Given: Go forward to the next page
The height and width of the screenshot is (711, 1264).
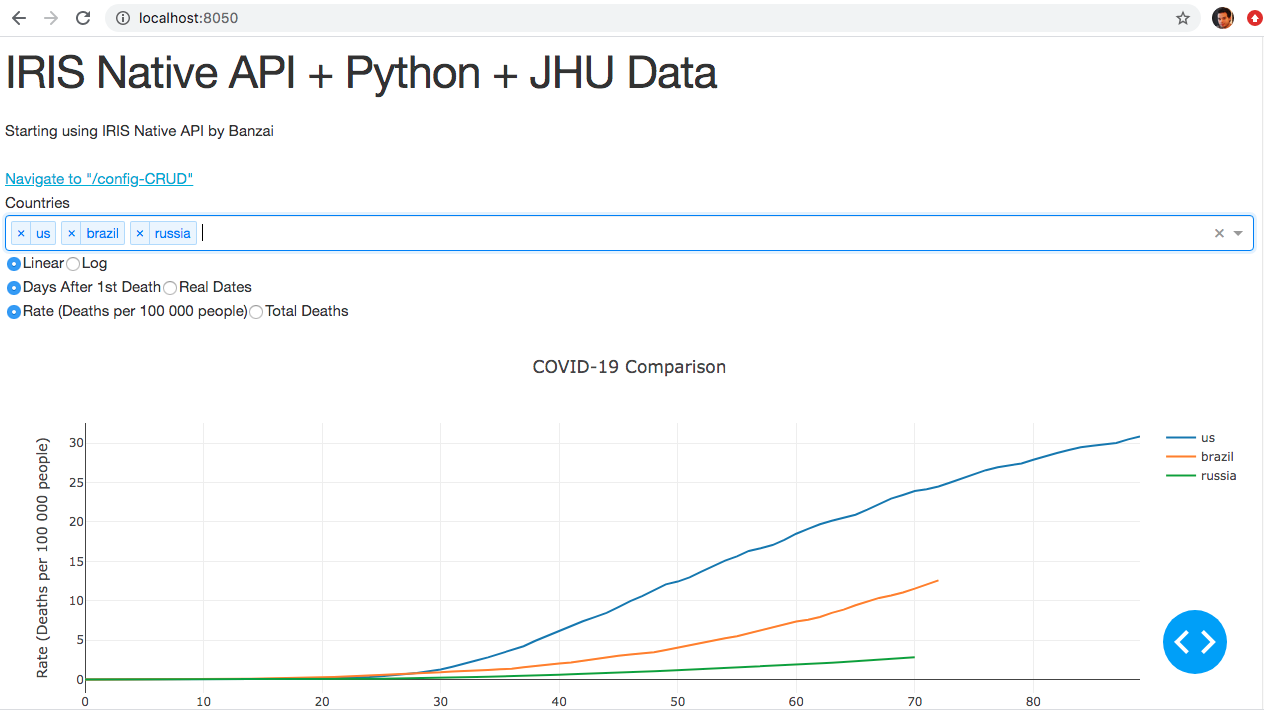Looking at the screenshot, I should coord(51,18).
